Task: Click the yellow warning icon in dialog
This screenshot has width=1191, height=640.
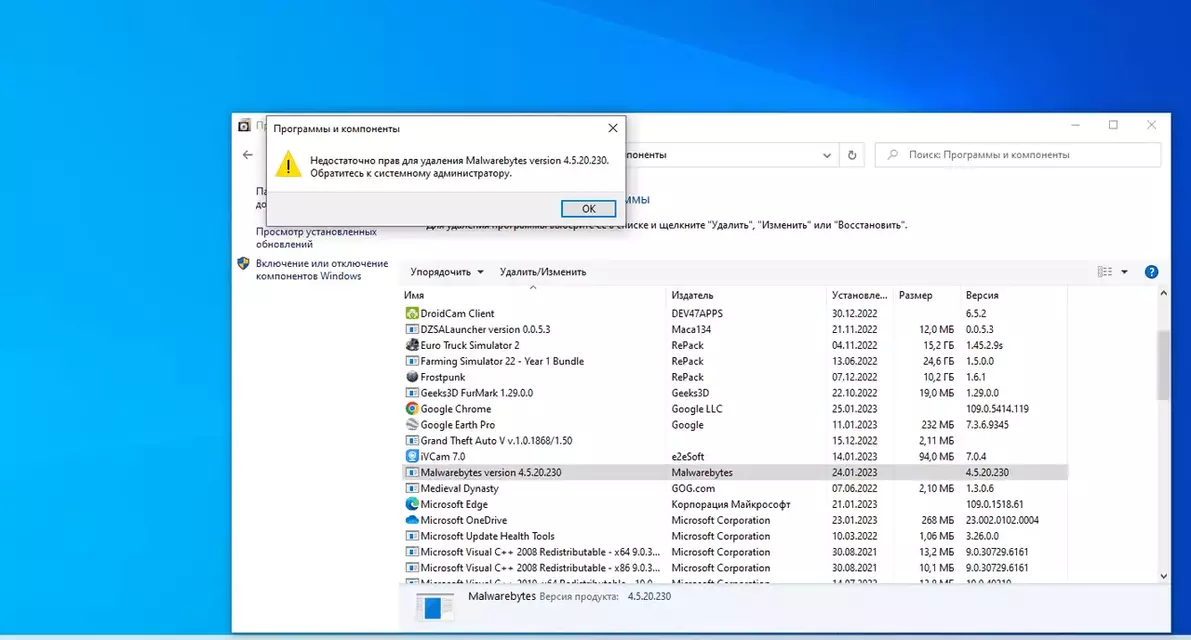Action: [x=288, y=164]
